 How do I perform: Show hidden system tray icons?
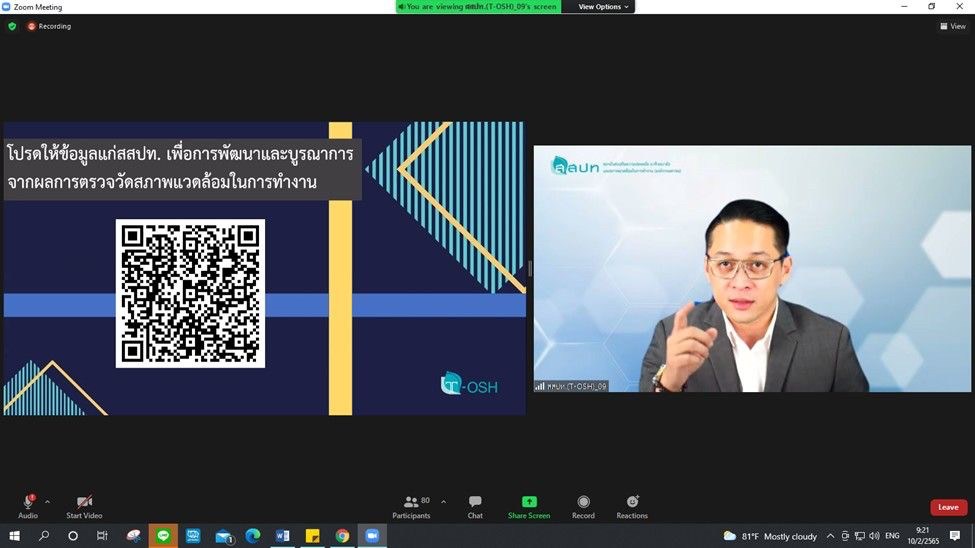830,536
